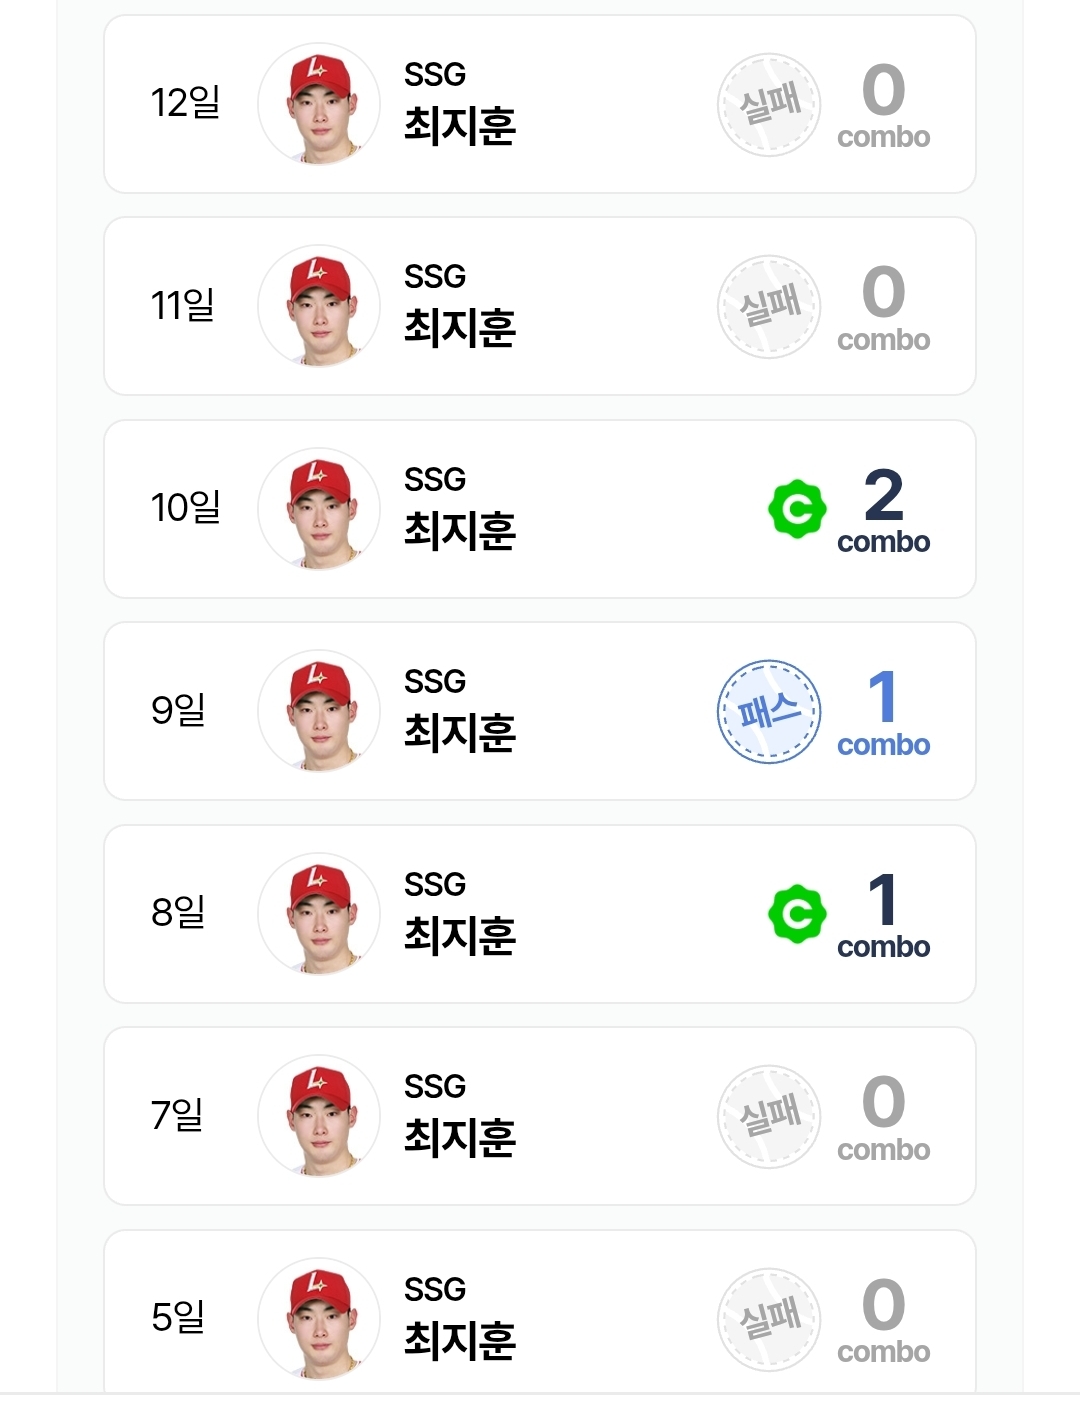Tap the 5일 date label
The image size is (1080, 1406).
(178, 1317)
